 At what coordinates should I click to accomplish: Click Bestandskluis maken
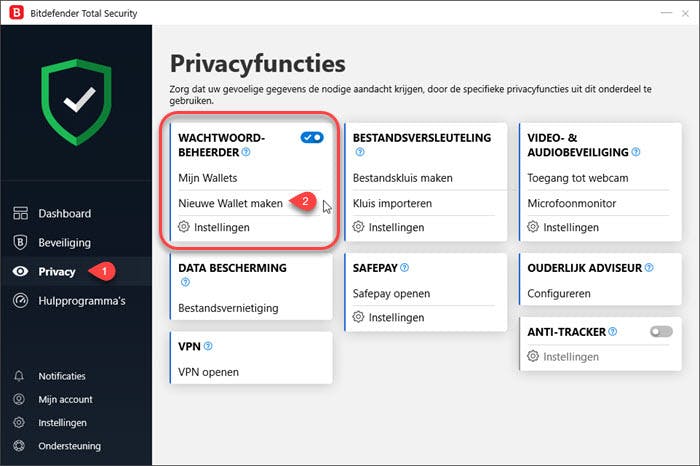pyautogui.click(x=402, y=178)
